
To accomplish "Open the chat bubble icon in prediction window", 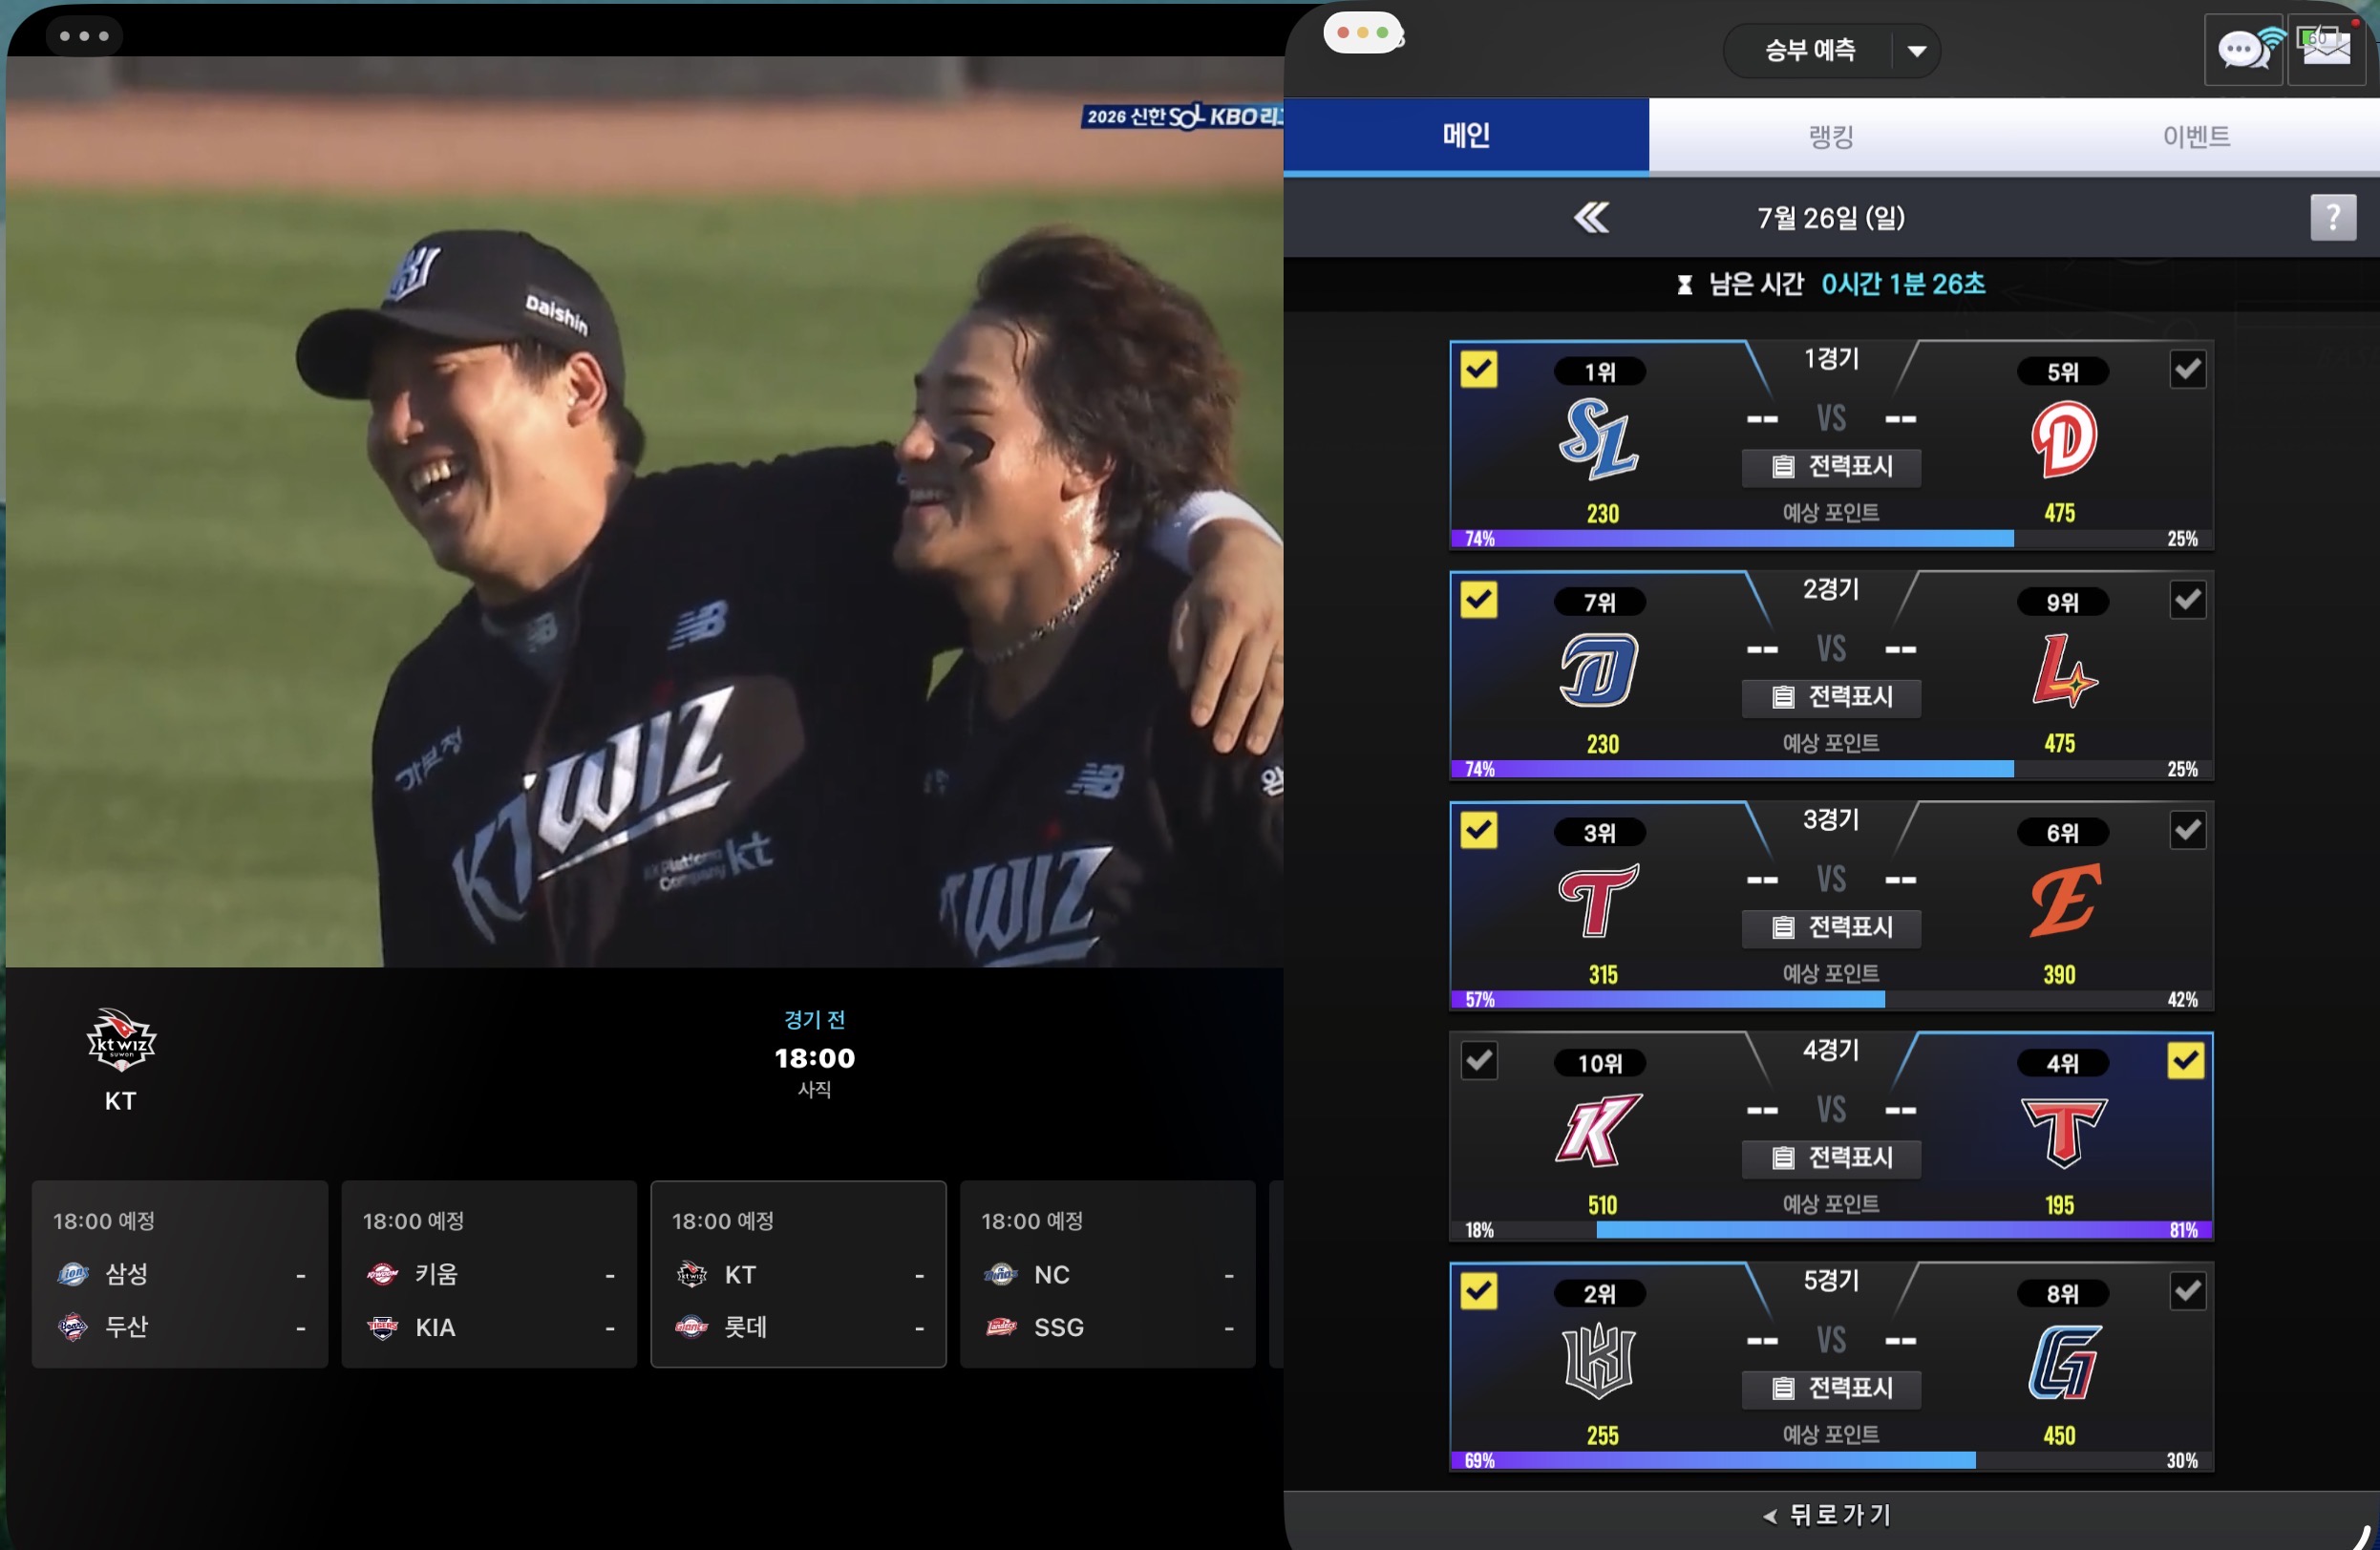I will coord(2243,49).
